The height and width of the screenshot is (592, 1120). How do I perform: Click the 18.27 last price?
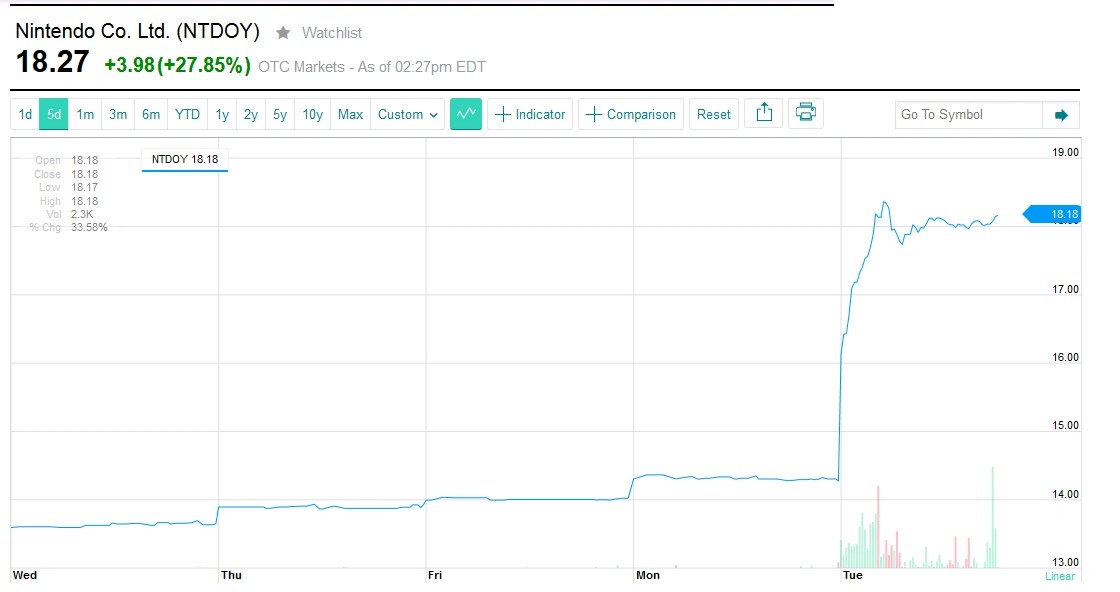click(x=52, y=62)
